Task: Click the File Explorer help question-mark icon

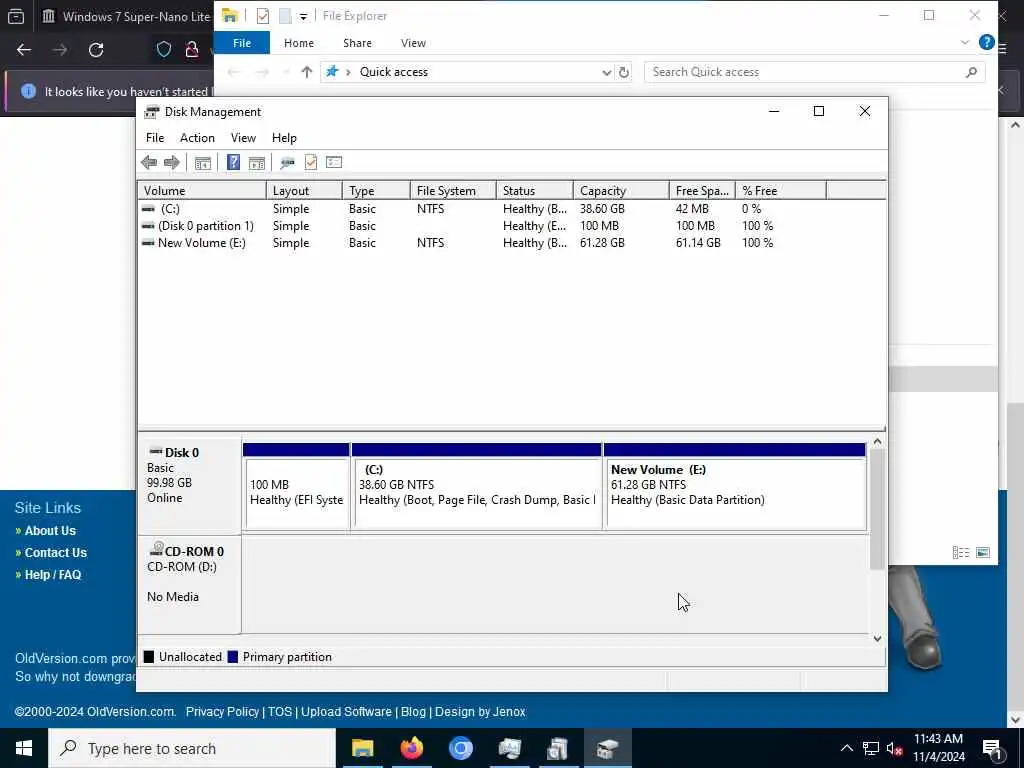Action: point(987,42)
